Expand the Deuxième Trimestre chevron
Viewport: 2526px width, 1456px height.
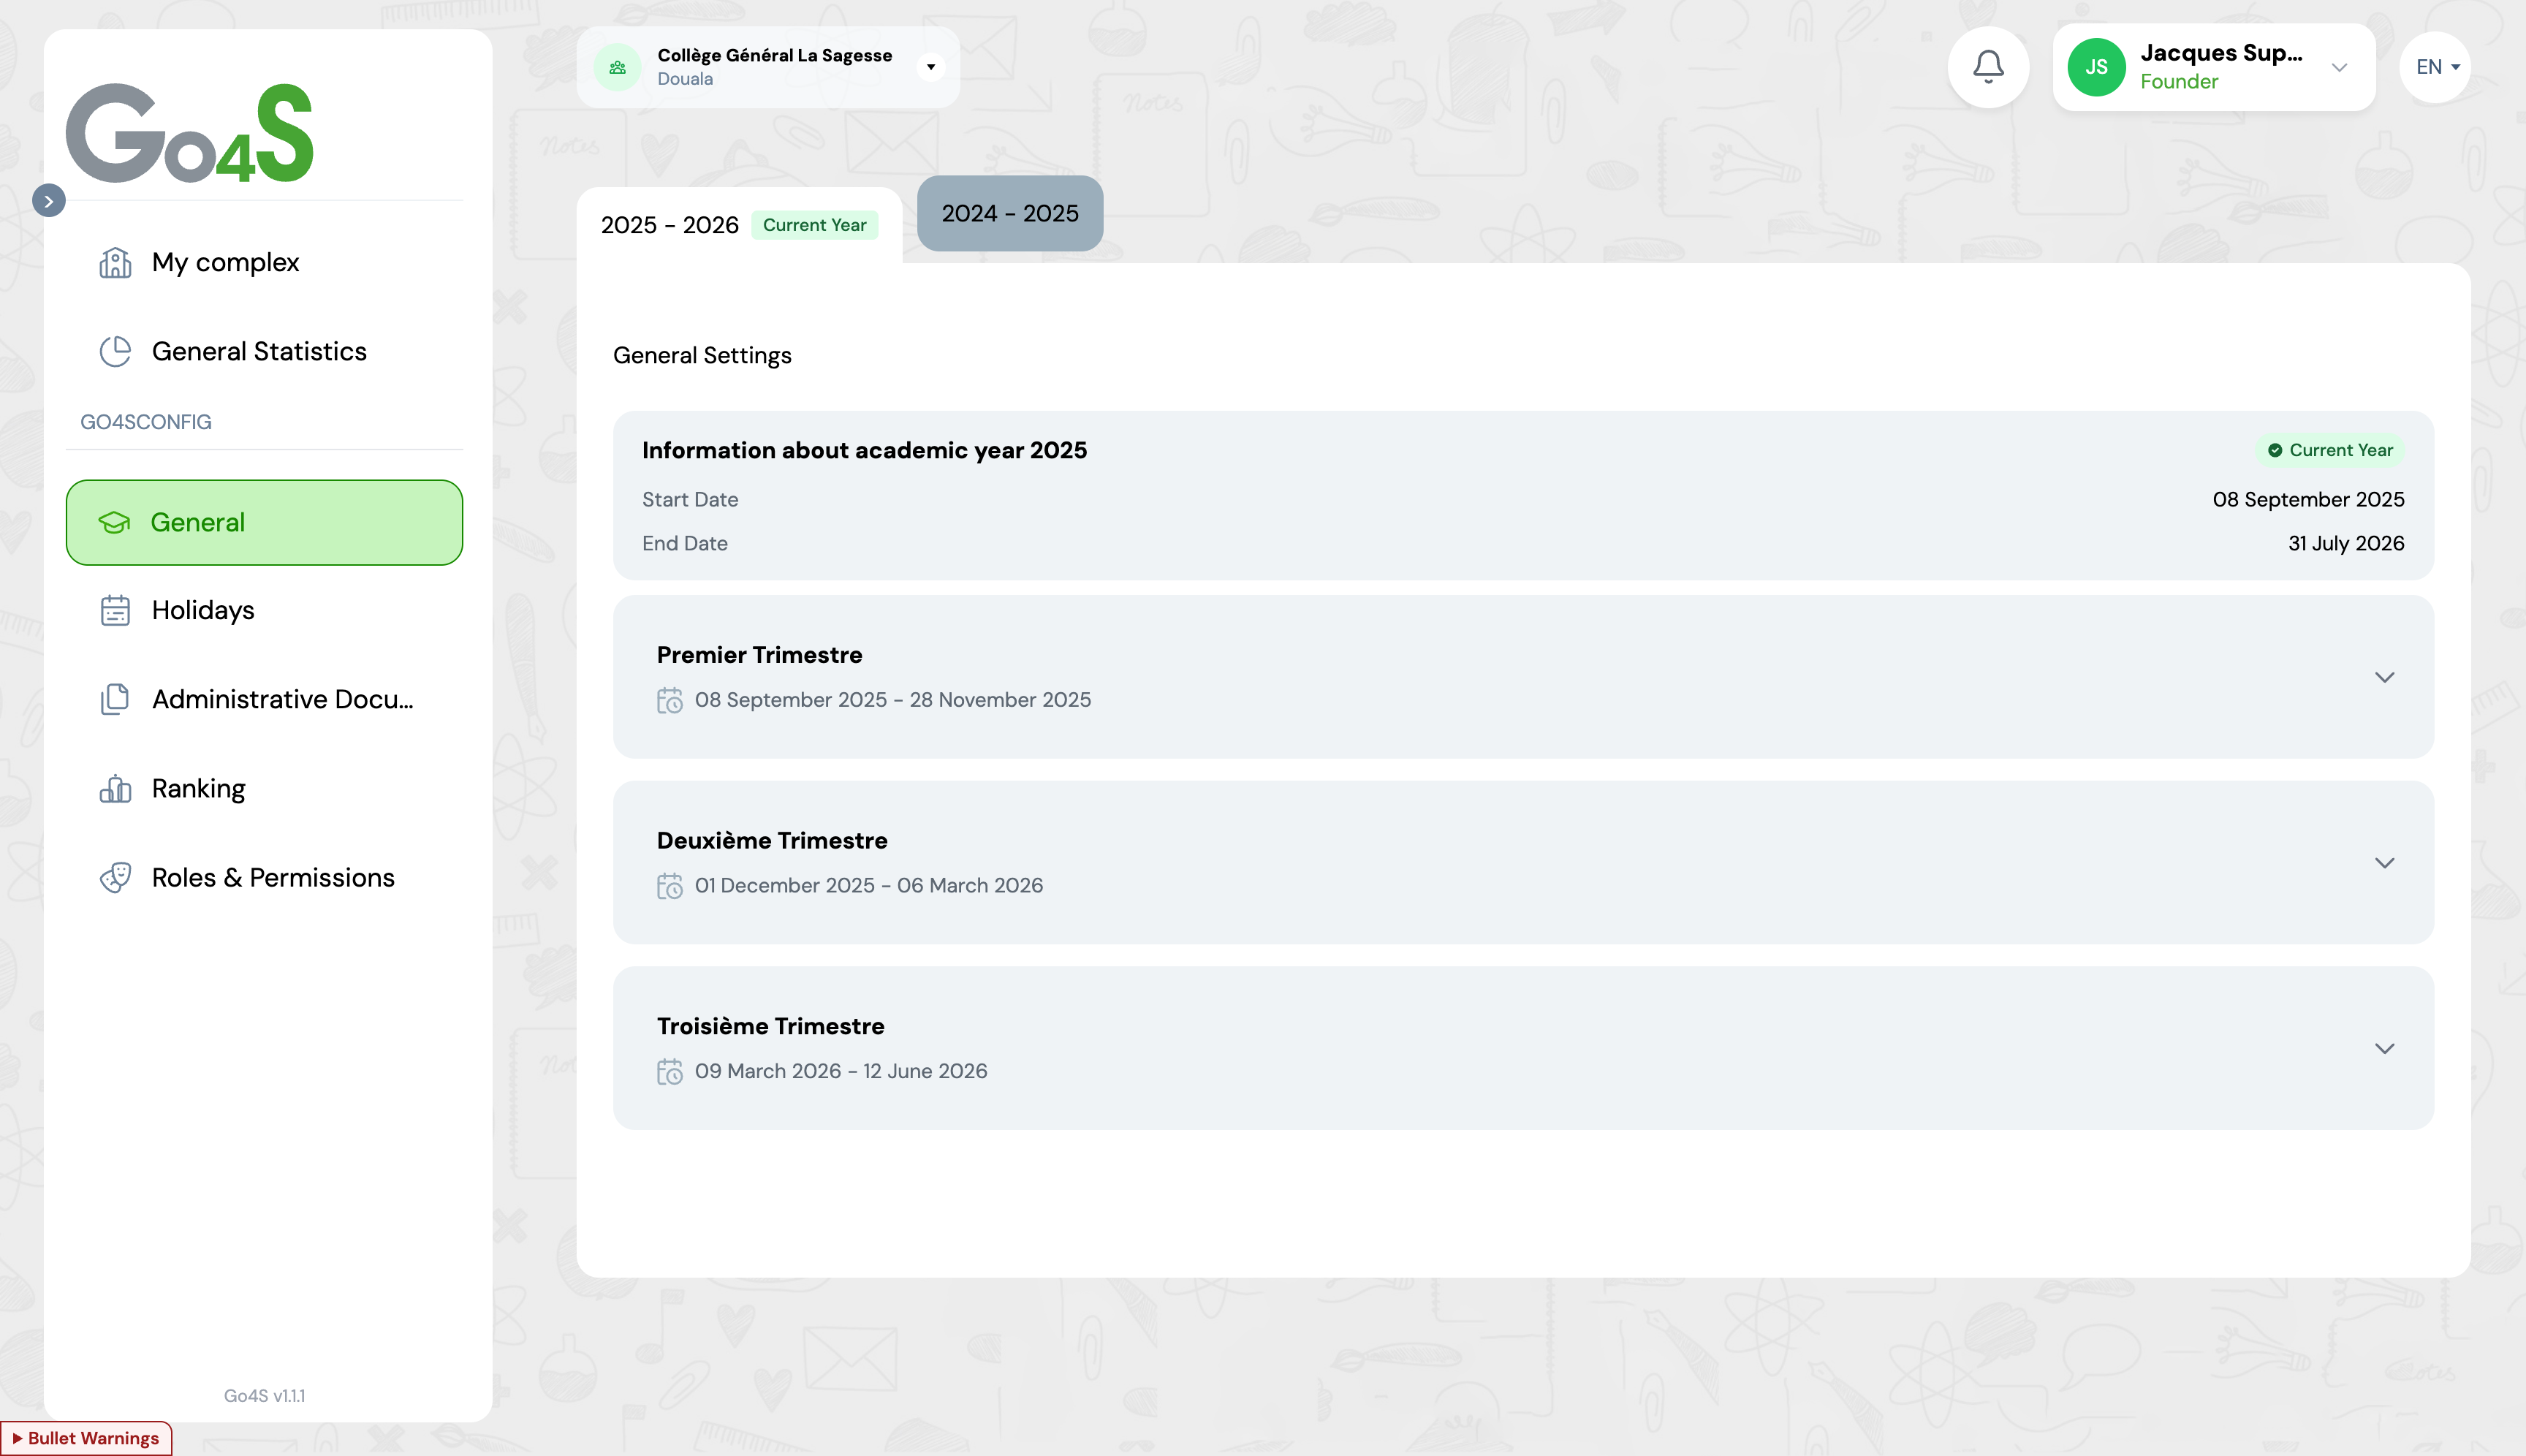pyautogui.click(x=2384, y=863)
